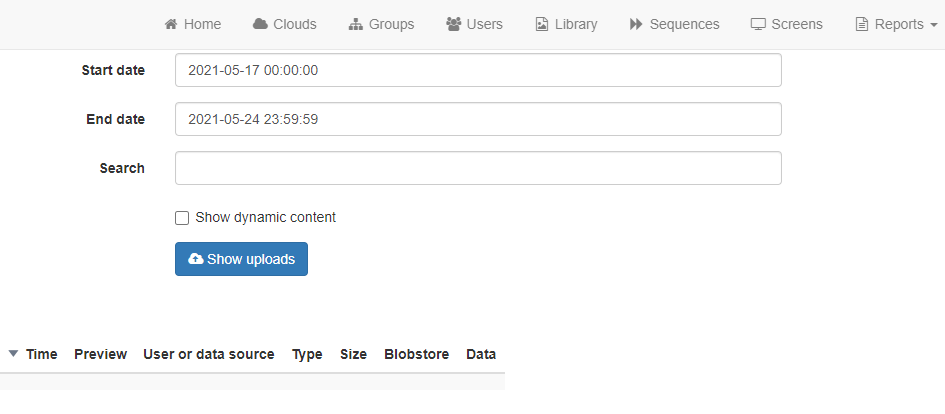Open the Library menu label
The width and height of the screenshot is (945, 414).
tap(576, 24)
